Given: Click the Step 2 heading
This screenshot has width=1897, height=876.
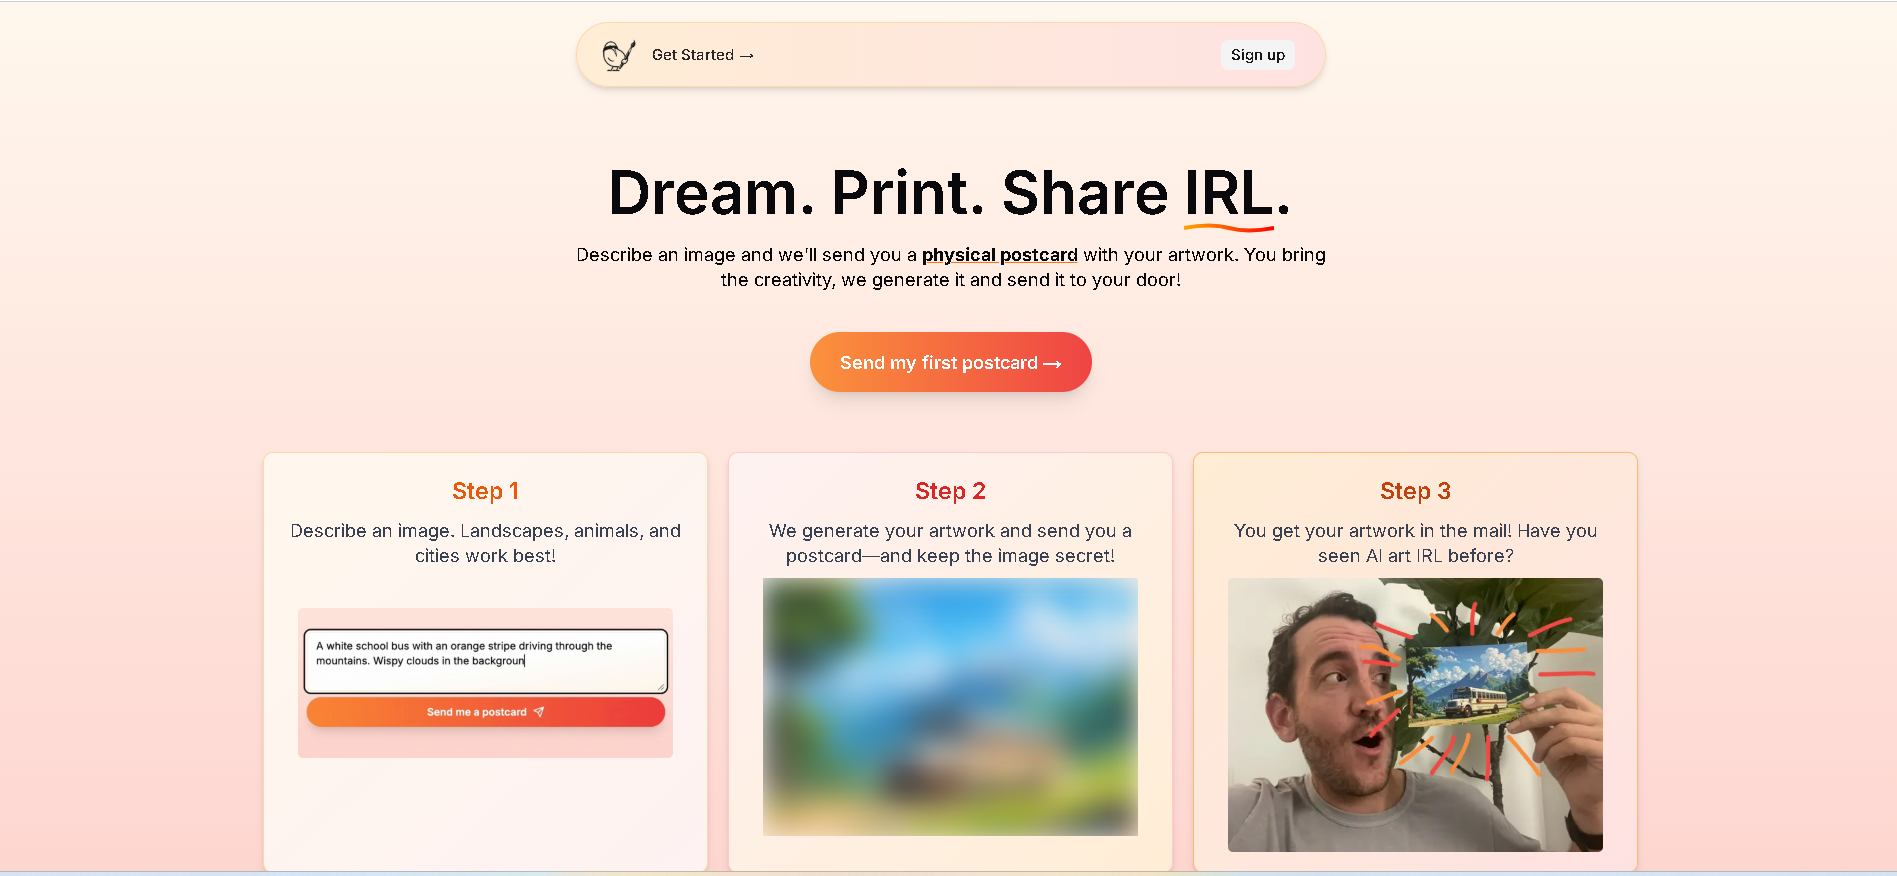Looking at the screenshot, I should (950, 491).
